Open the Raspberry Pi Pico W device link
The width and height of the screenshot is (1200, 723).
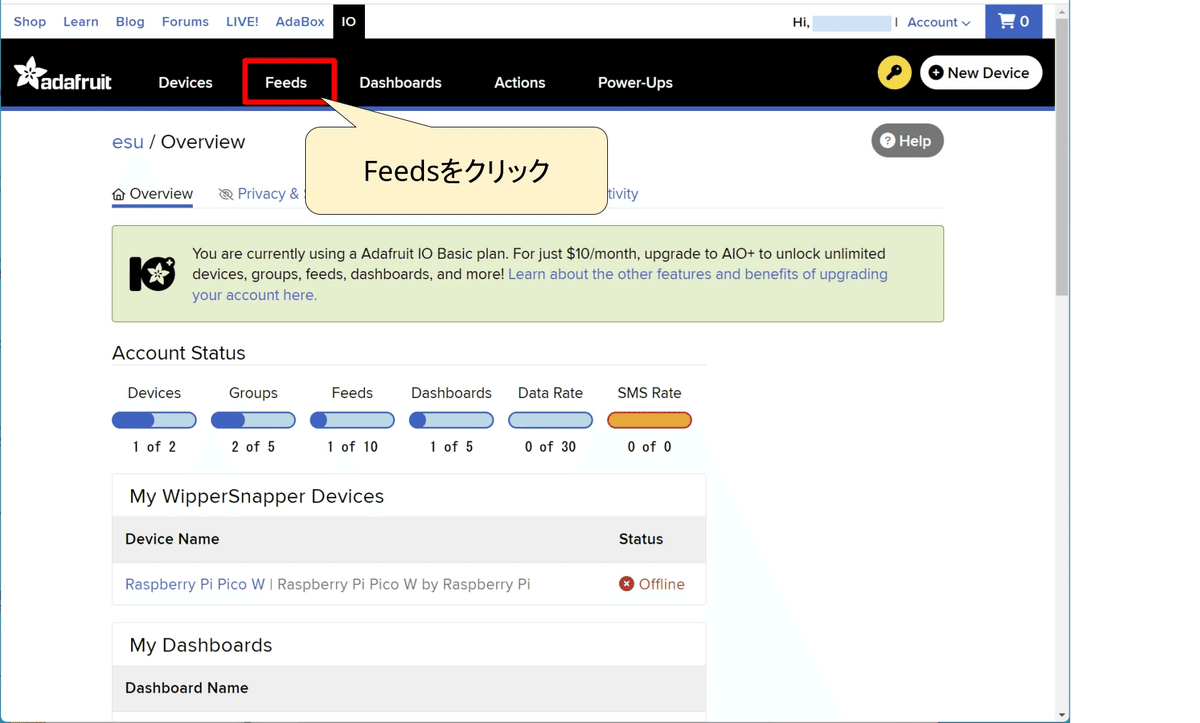point(194,584)
